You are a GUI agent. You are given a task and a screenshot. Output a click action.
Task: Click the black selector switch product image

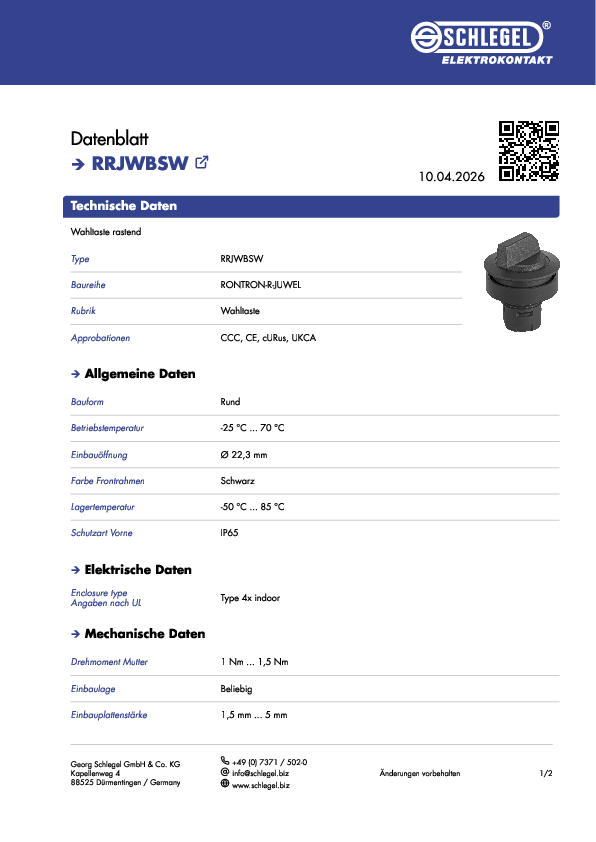pyautogui.click(x=521, y=282)
